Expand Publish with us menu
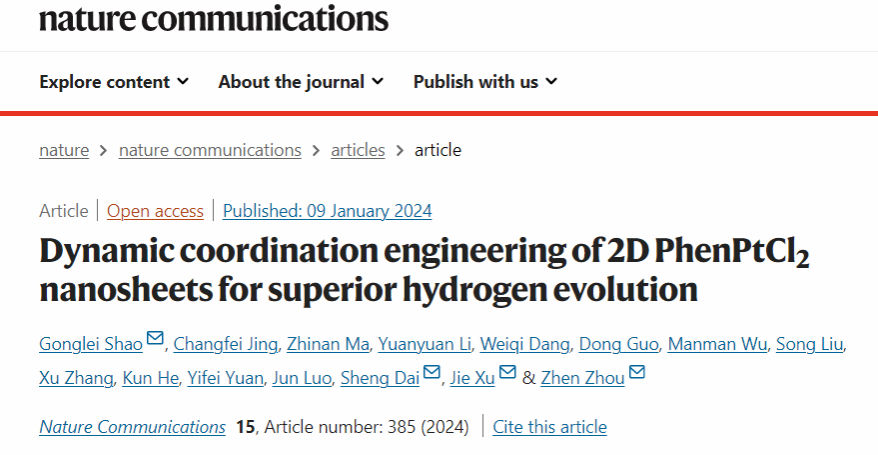878x455 pixels. [x=485, y=82]
